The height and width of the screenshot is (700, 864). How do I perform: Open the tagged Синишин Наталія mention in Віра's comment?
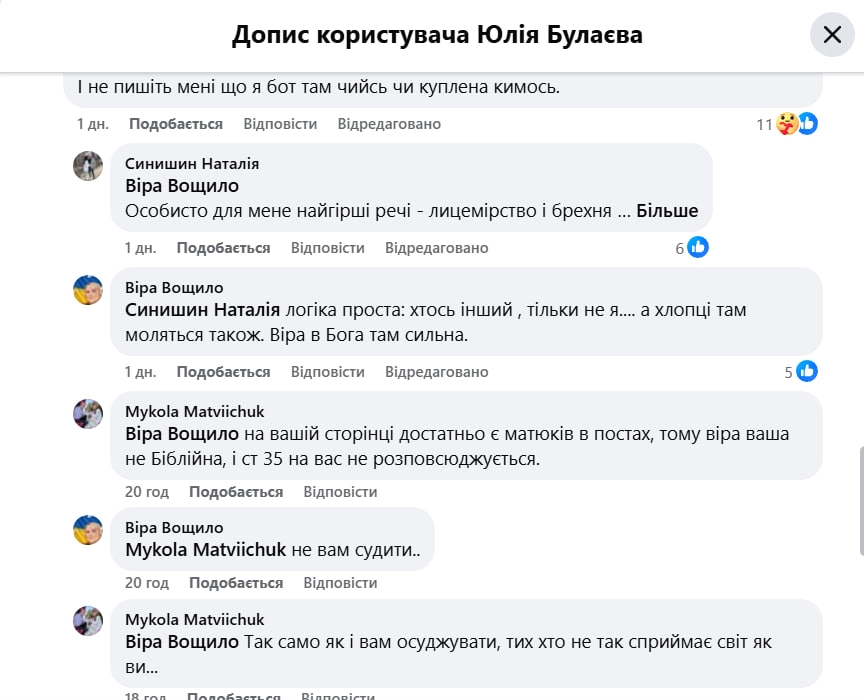point(203,310)
